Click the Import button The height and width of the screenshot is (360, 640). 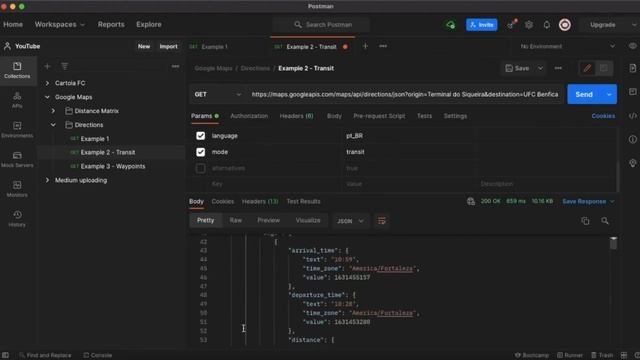(169, 47)
